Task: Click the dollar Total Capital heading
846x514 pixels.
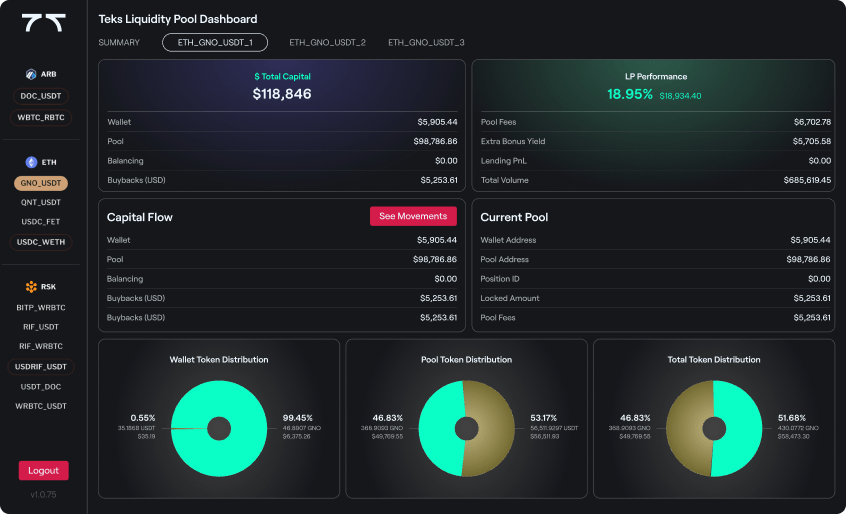Action: click(281, 76)
